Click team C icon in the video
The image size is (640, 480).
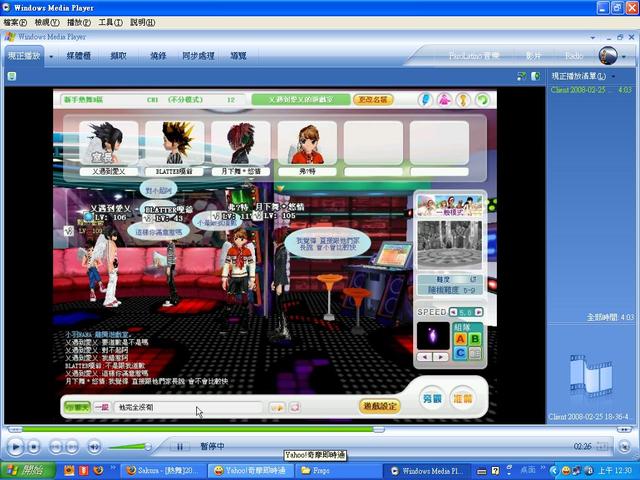460,353
